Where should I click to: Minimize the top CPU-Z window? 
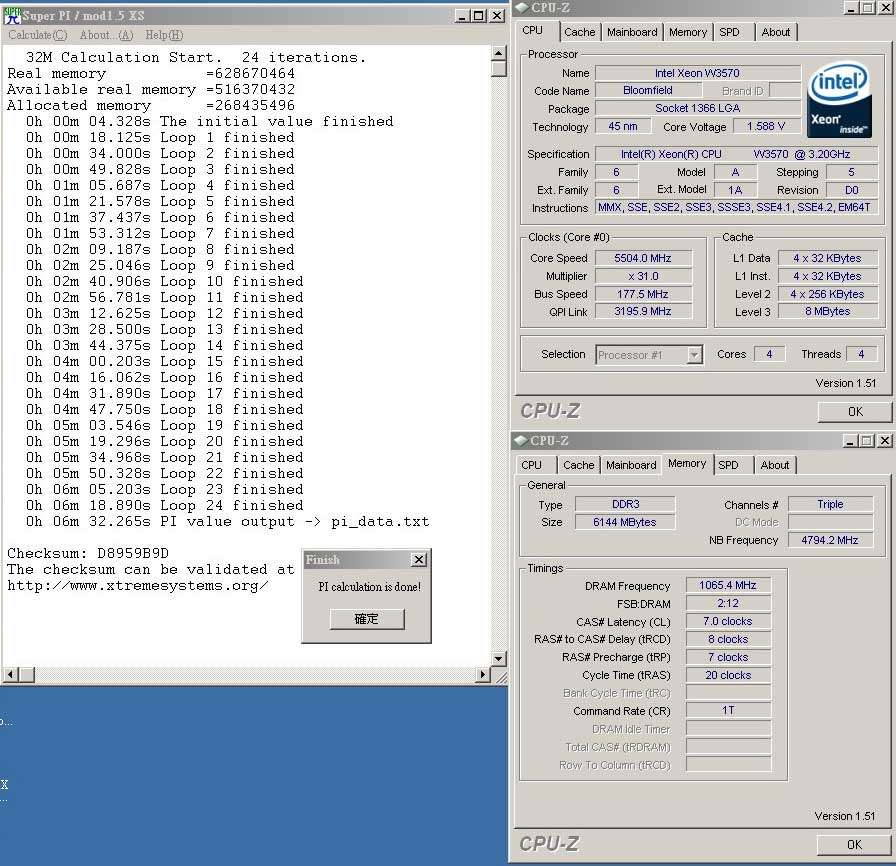(851, 8)
